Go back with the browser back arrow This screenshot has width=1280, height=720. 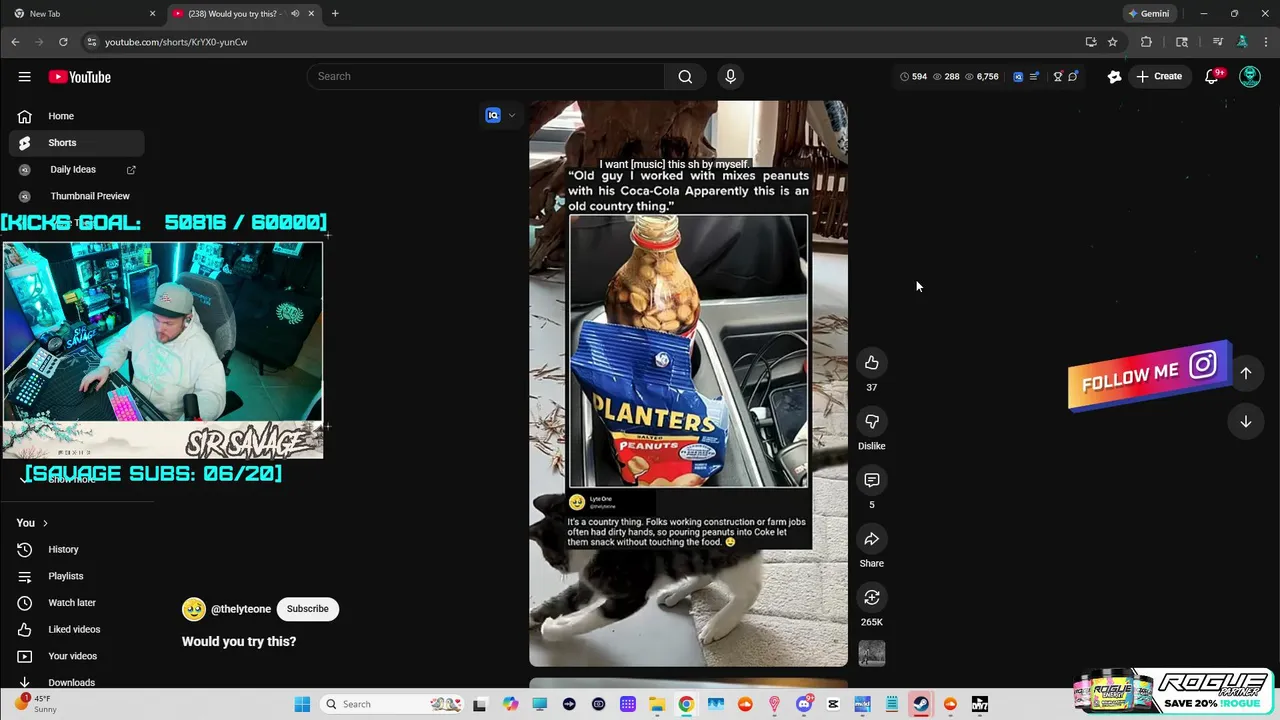pyautogui.click(x=15, y=42)
